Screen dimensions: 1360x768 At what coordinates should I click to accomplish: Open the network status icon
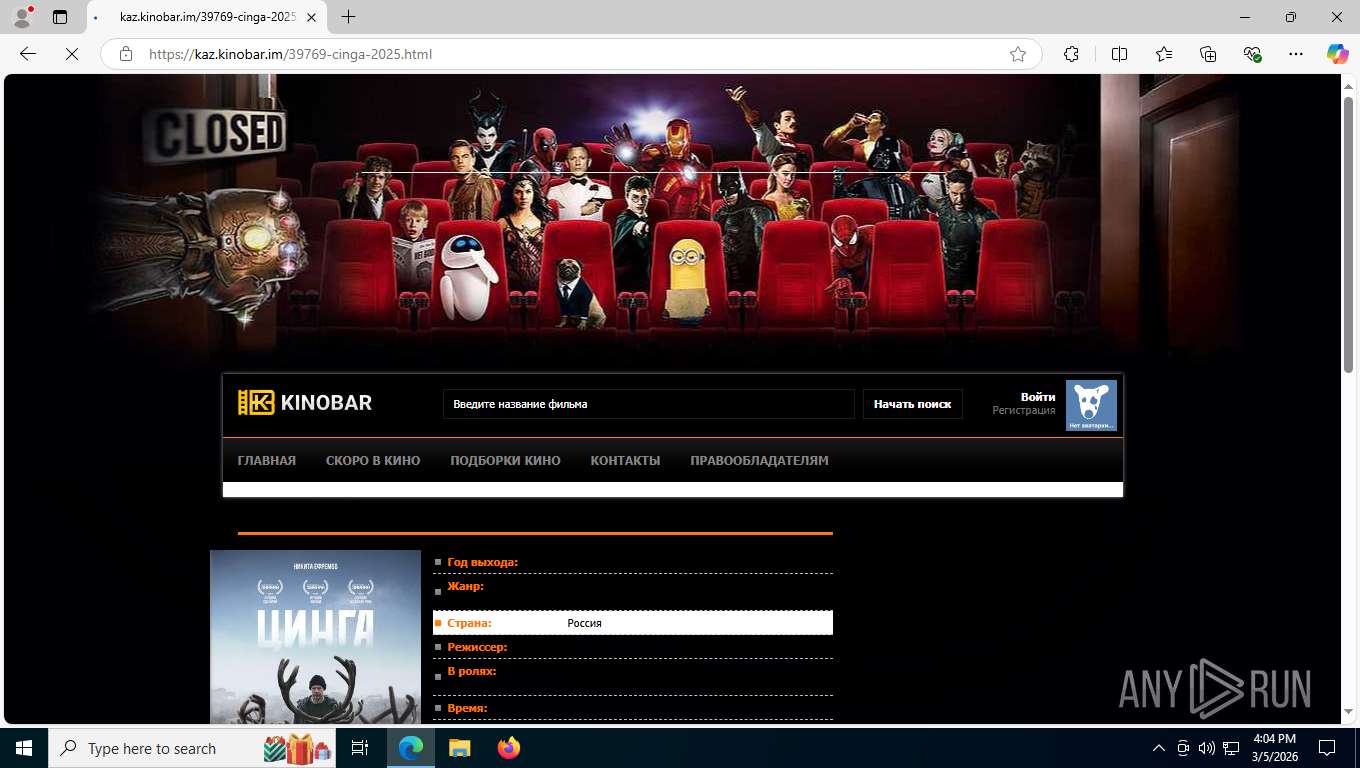click(x=1231, y=748)
